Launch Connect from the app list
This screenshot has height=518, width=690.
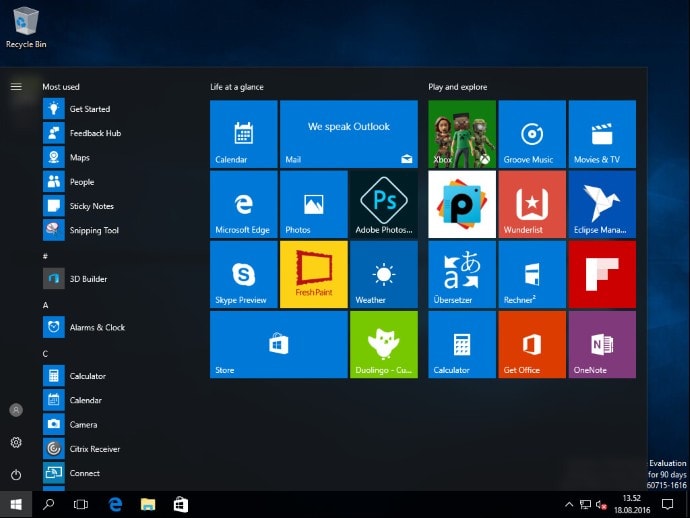point(117,473)
